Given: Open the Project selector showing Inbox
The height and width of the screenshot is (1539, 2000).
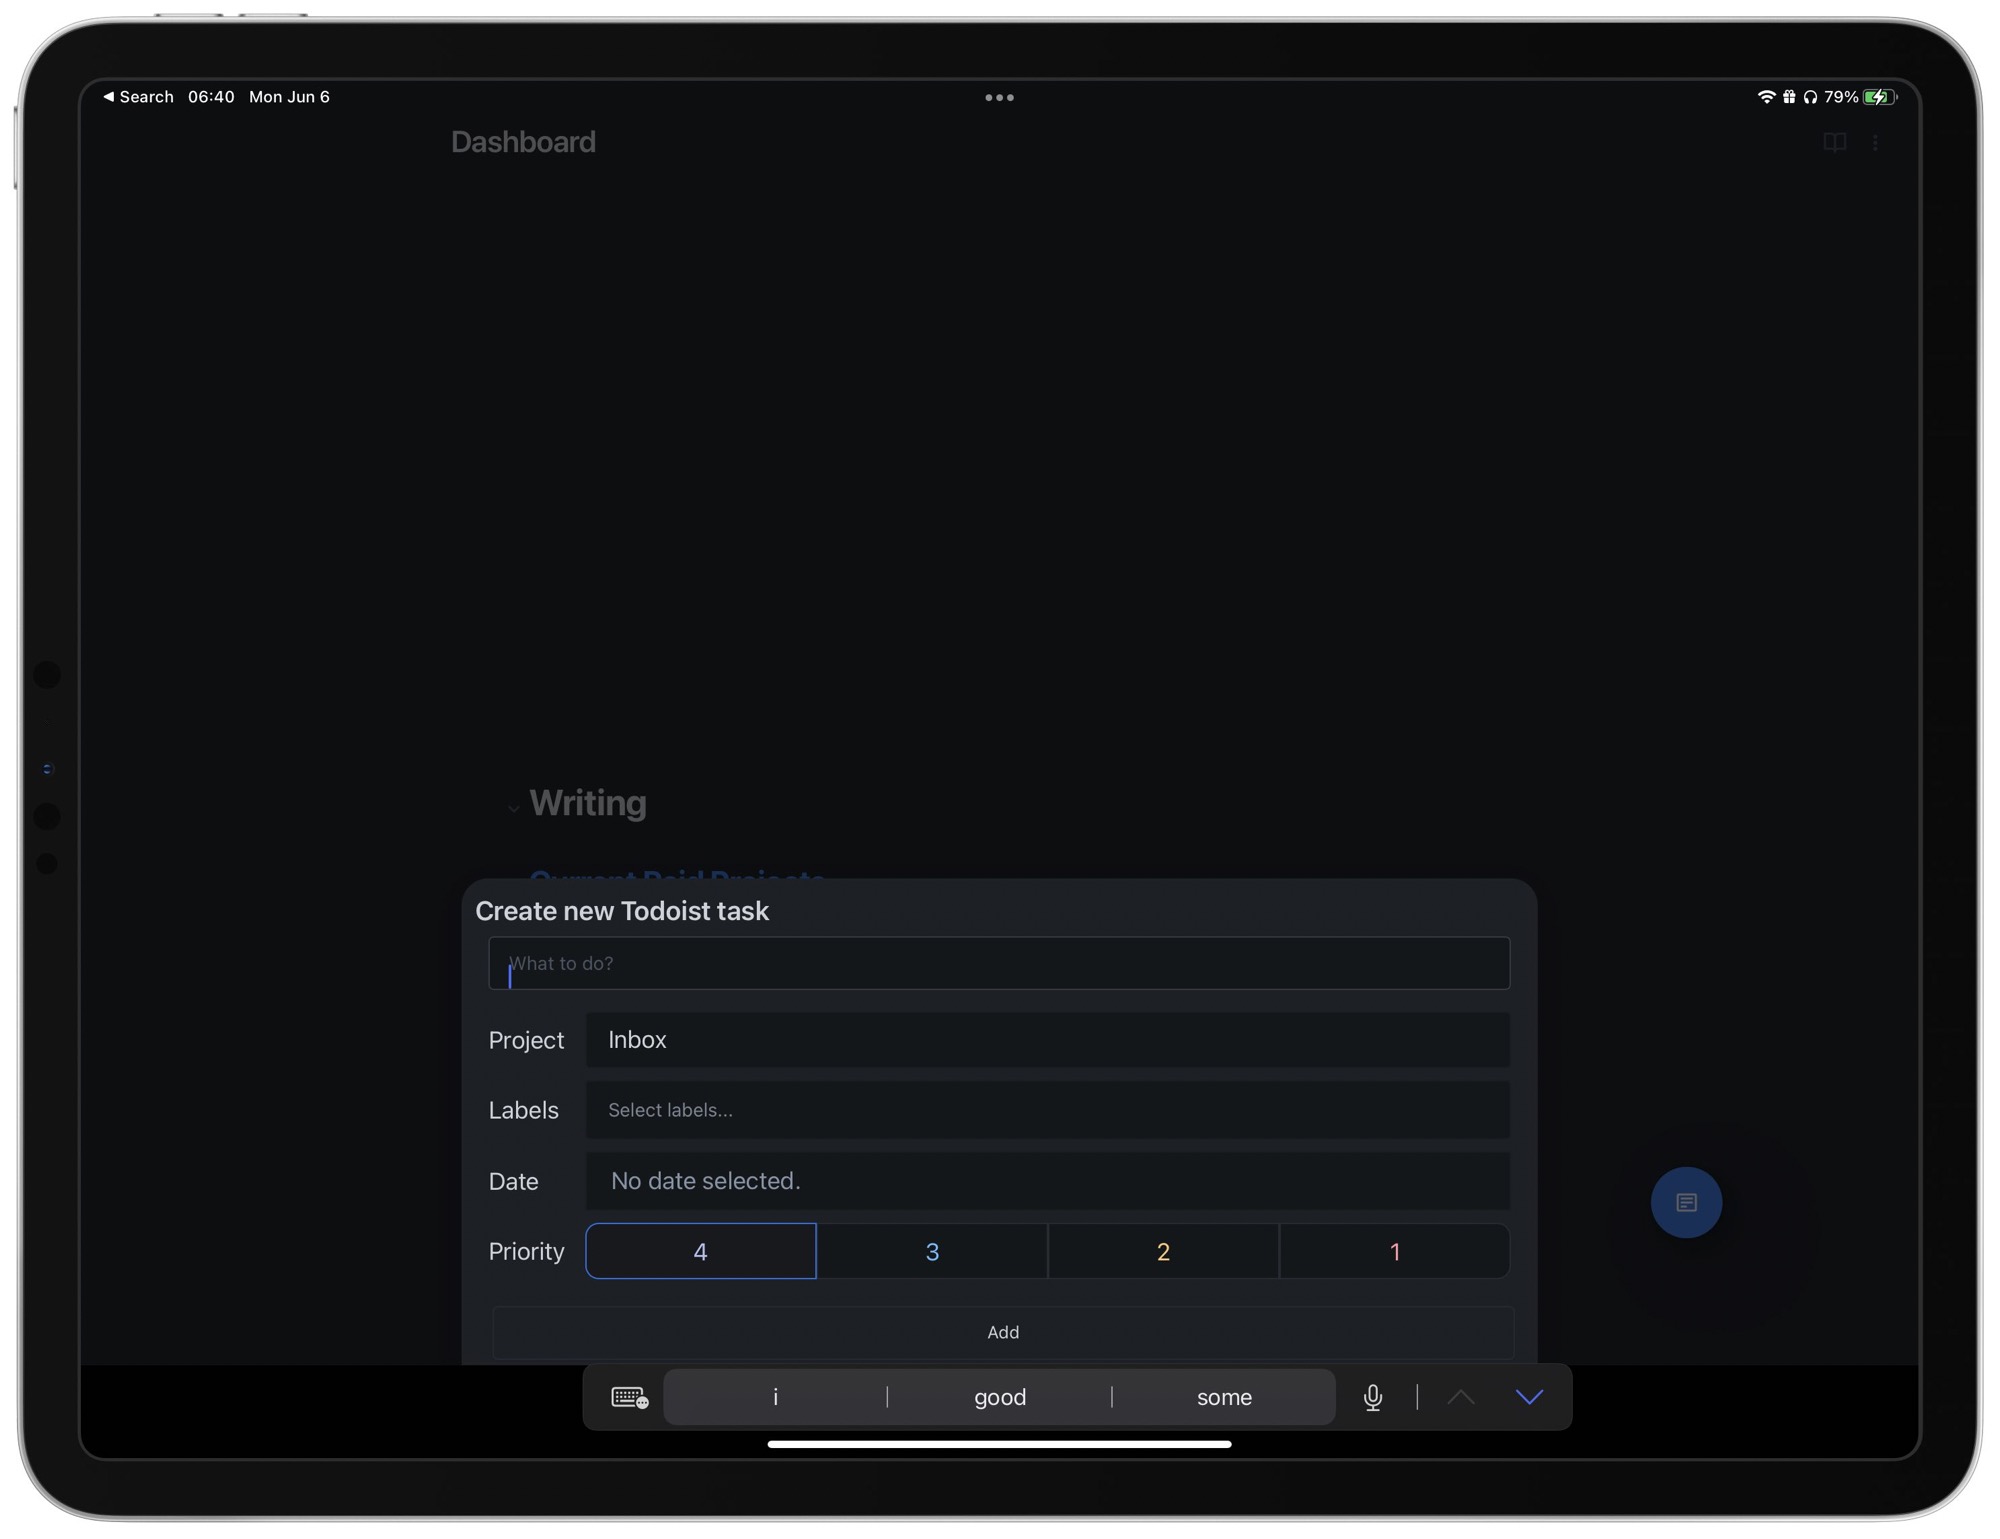Looking at the screenshot, I should (1046, 1040).
